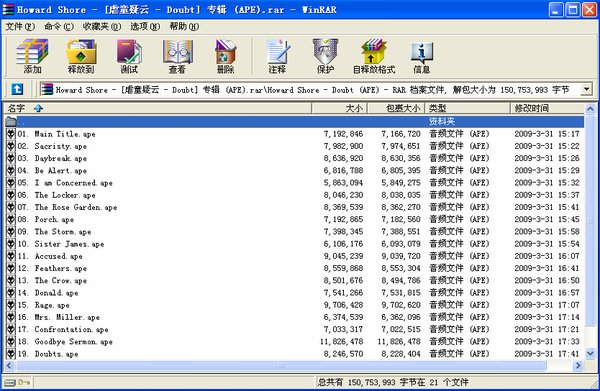Sort by Size (大小) column header
The width and height of the screenshot is (600, 391).
tap(339, 108)
